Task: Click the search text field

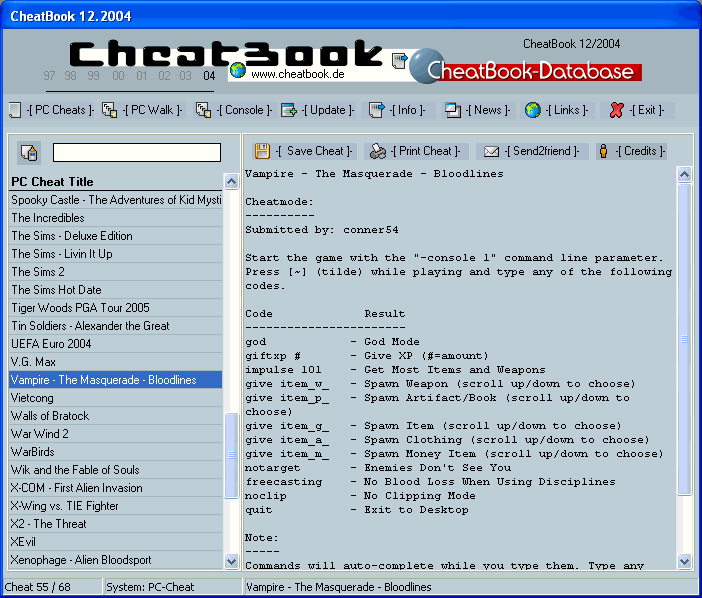Action: tap(137, 153)
